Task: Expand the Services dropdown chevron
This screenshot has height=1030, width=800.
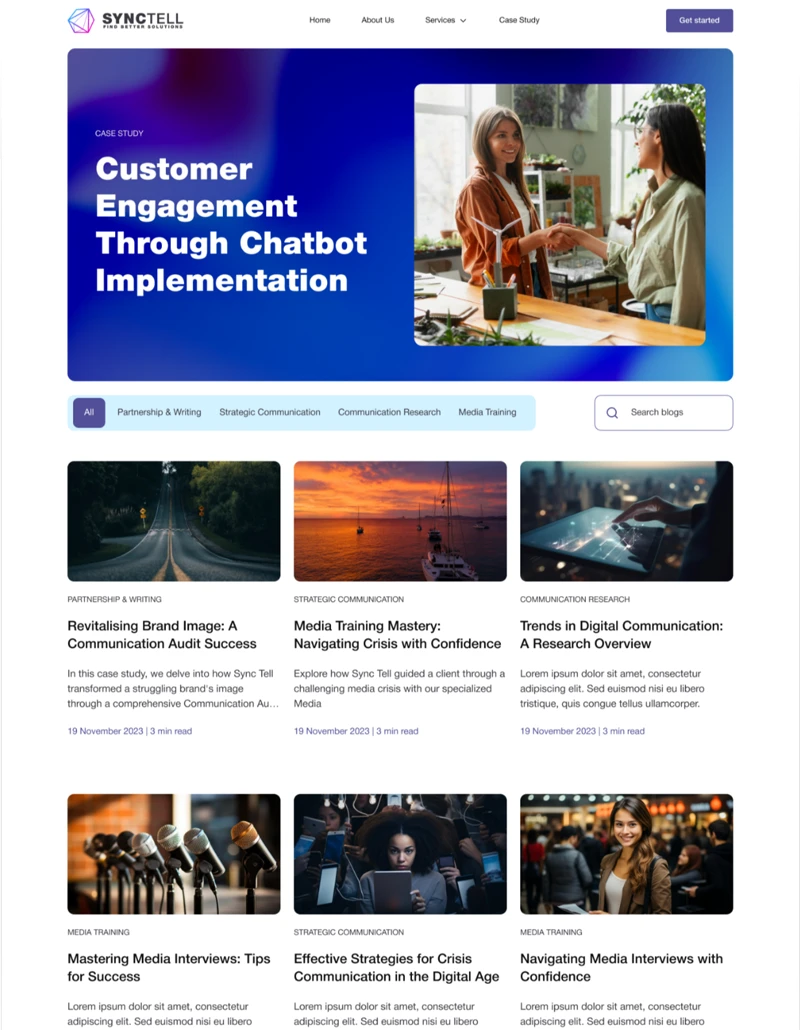Action: [x=463, y=21]
